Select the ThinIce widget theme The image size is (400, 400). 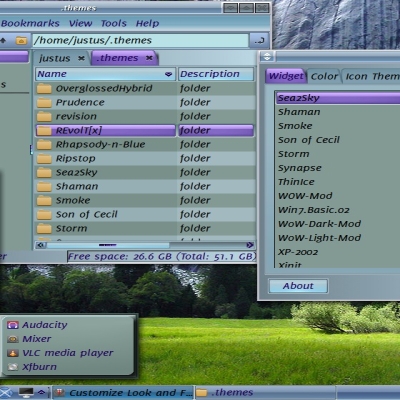338,182
